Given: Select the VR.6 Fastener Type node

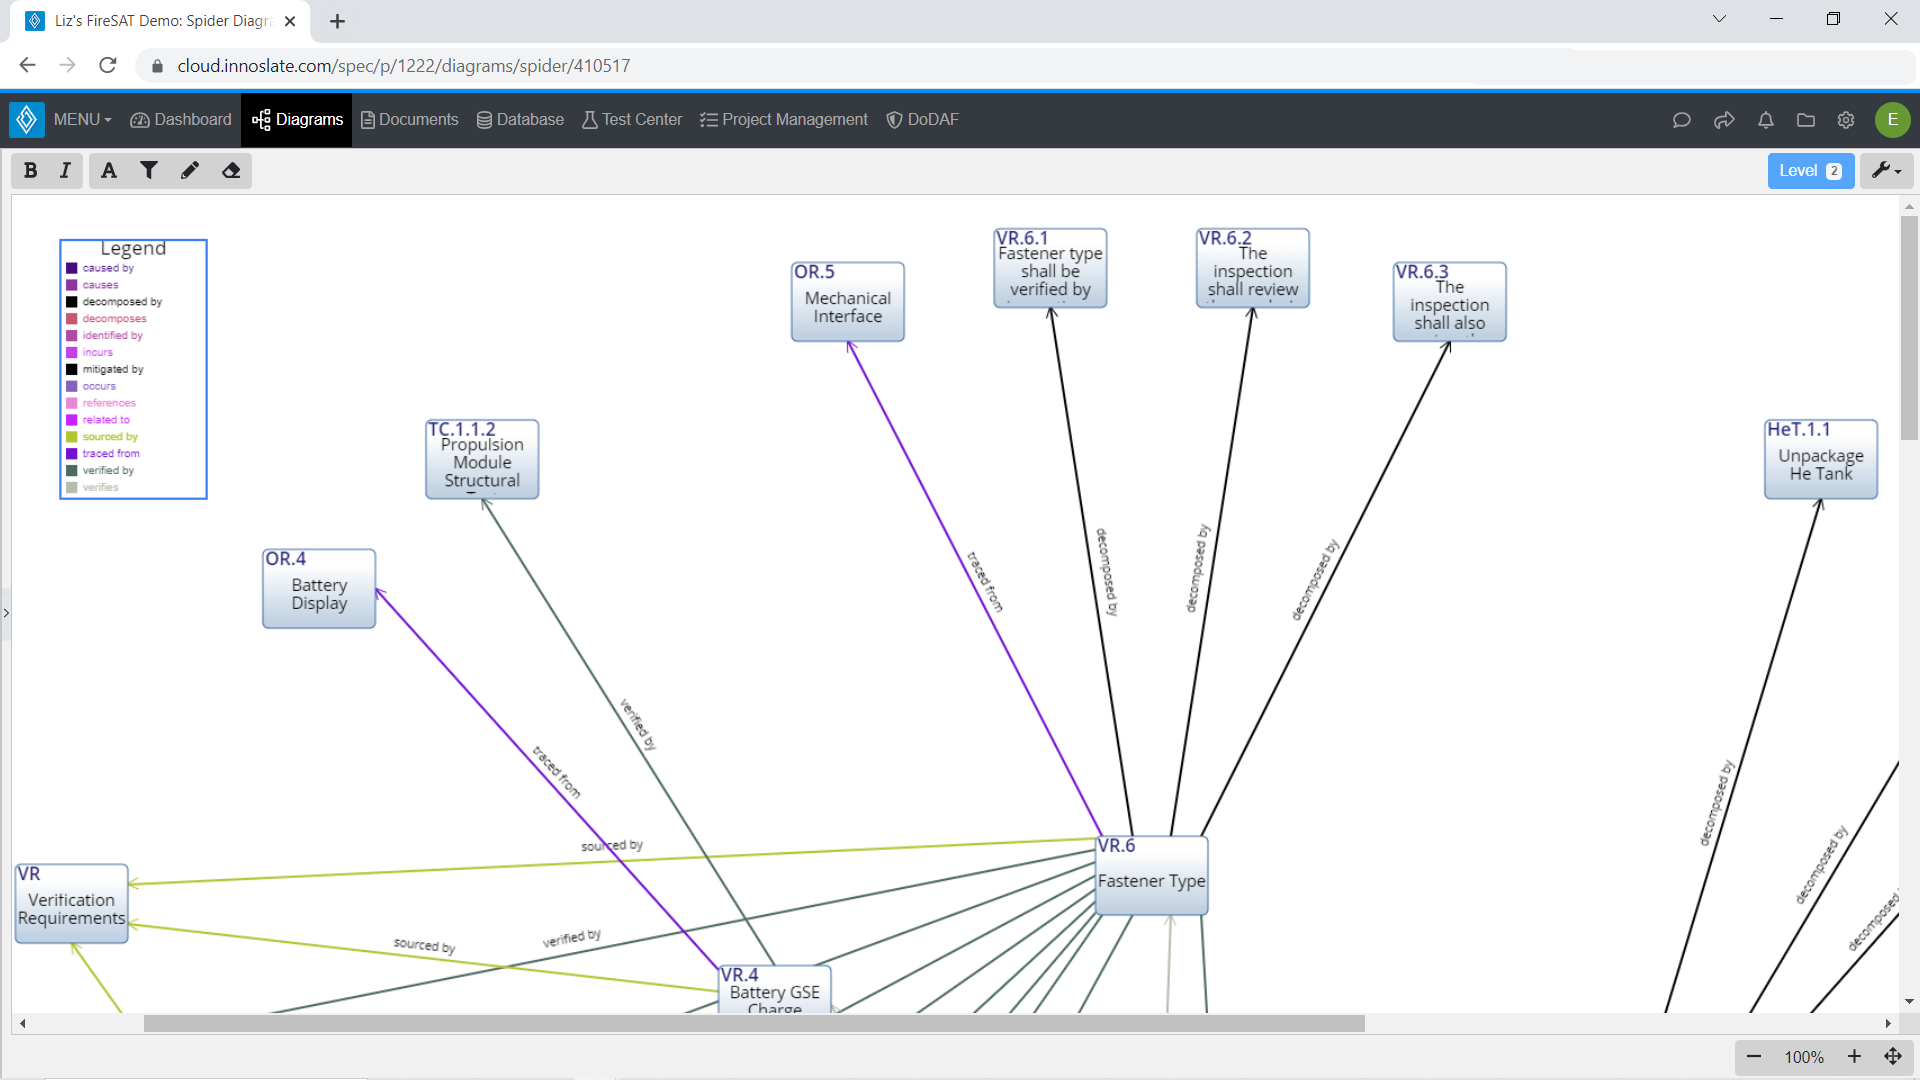Looking at the screenshot, I should tap(1151, 876).
